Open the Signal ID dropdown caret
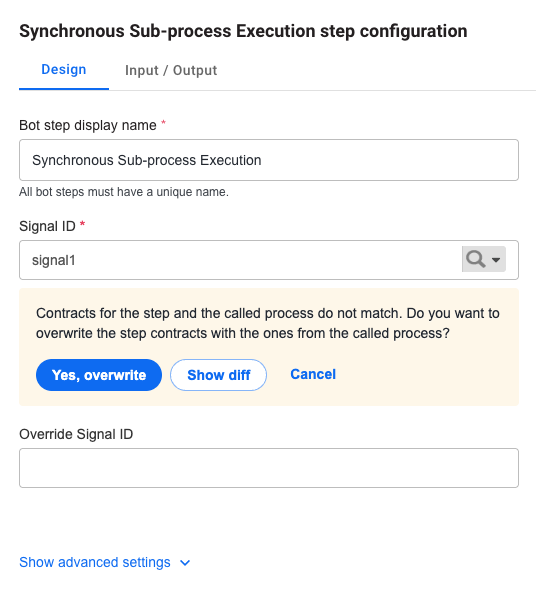Viewport: 536px width, 592px height. click(496, 260)
